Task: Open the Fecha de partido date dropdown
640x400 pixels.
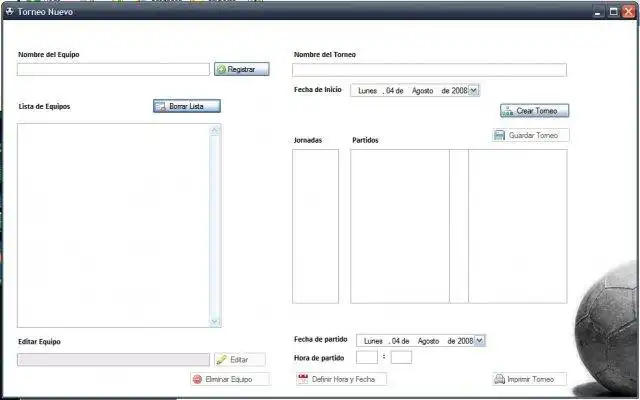Action: tap(480, 340)
